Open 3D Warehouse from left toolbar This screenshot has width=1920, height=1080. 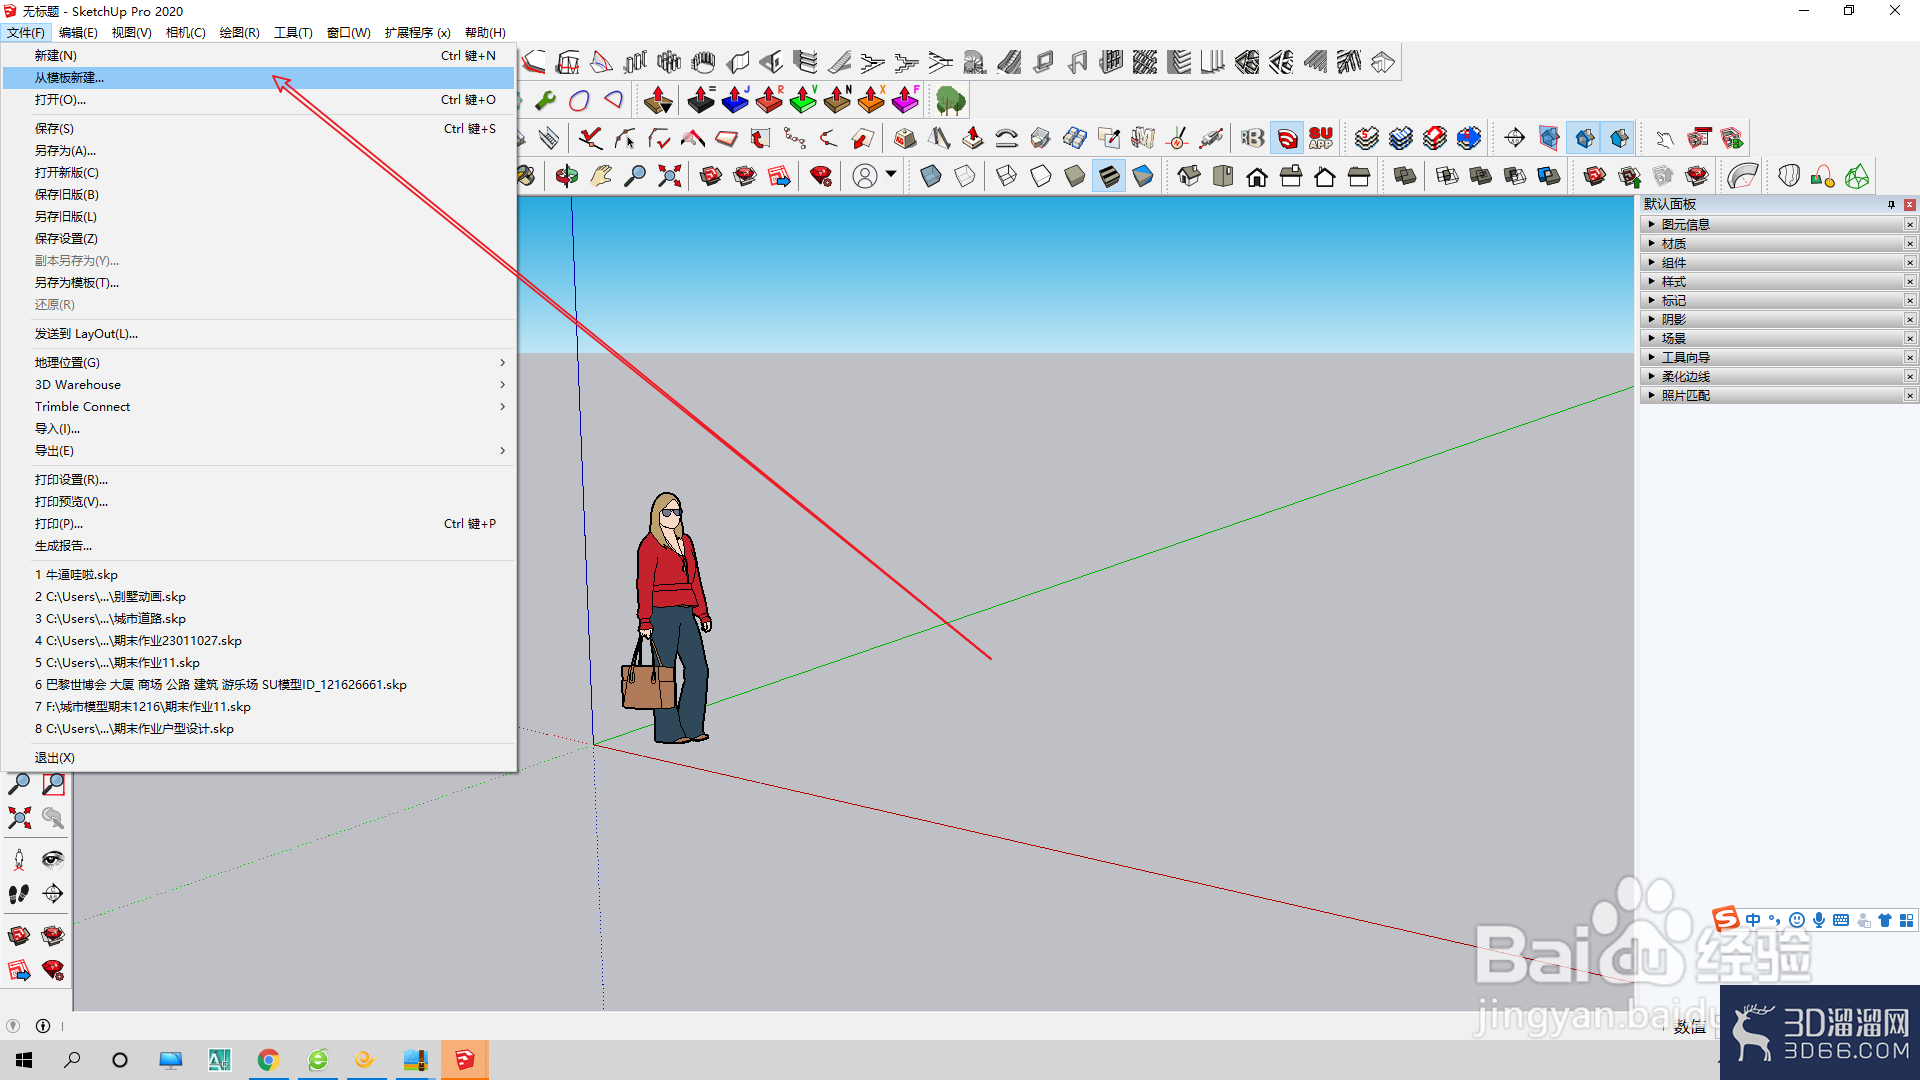[x=19, y=936]
